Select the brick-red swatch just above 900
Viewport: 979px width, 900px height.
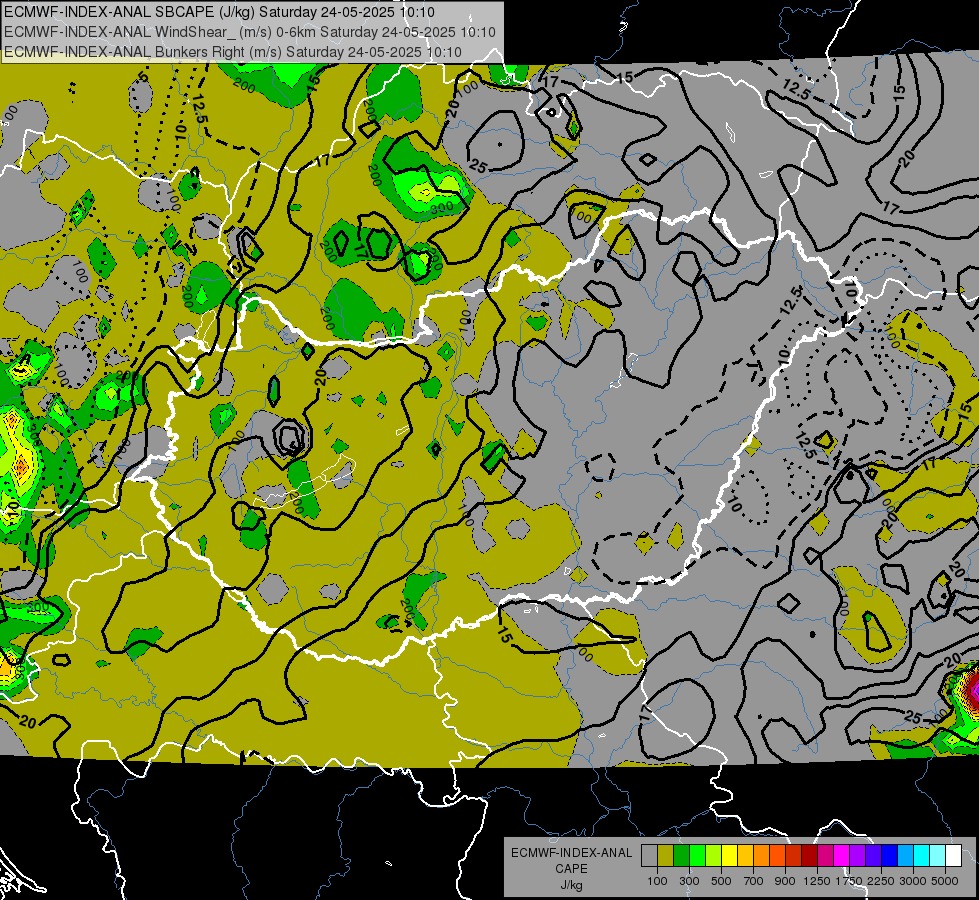(x=794, y=856)
